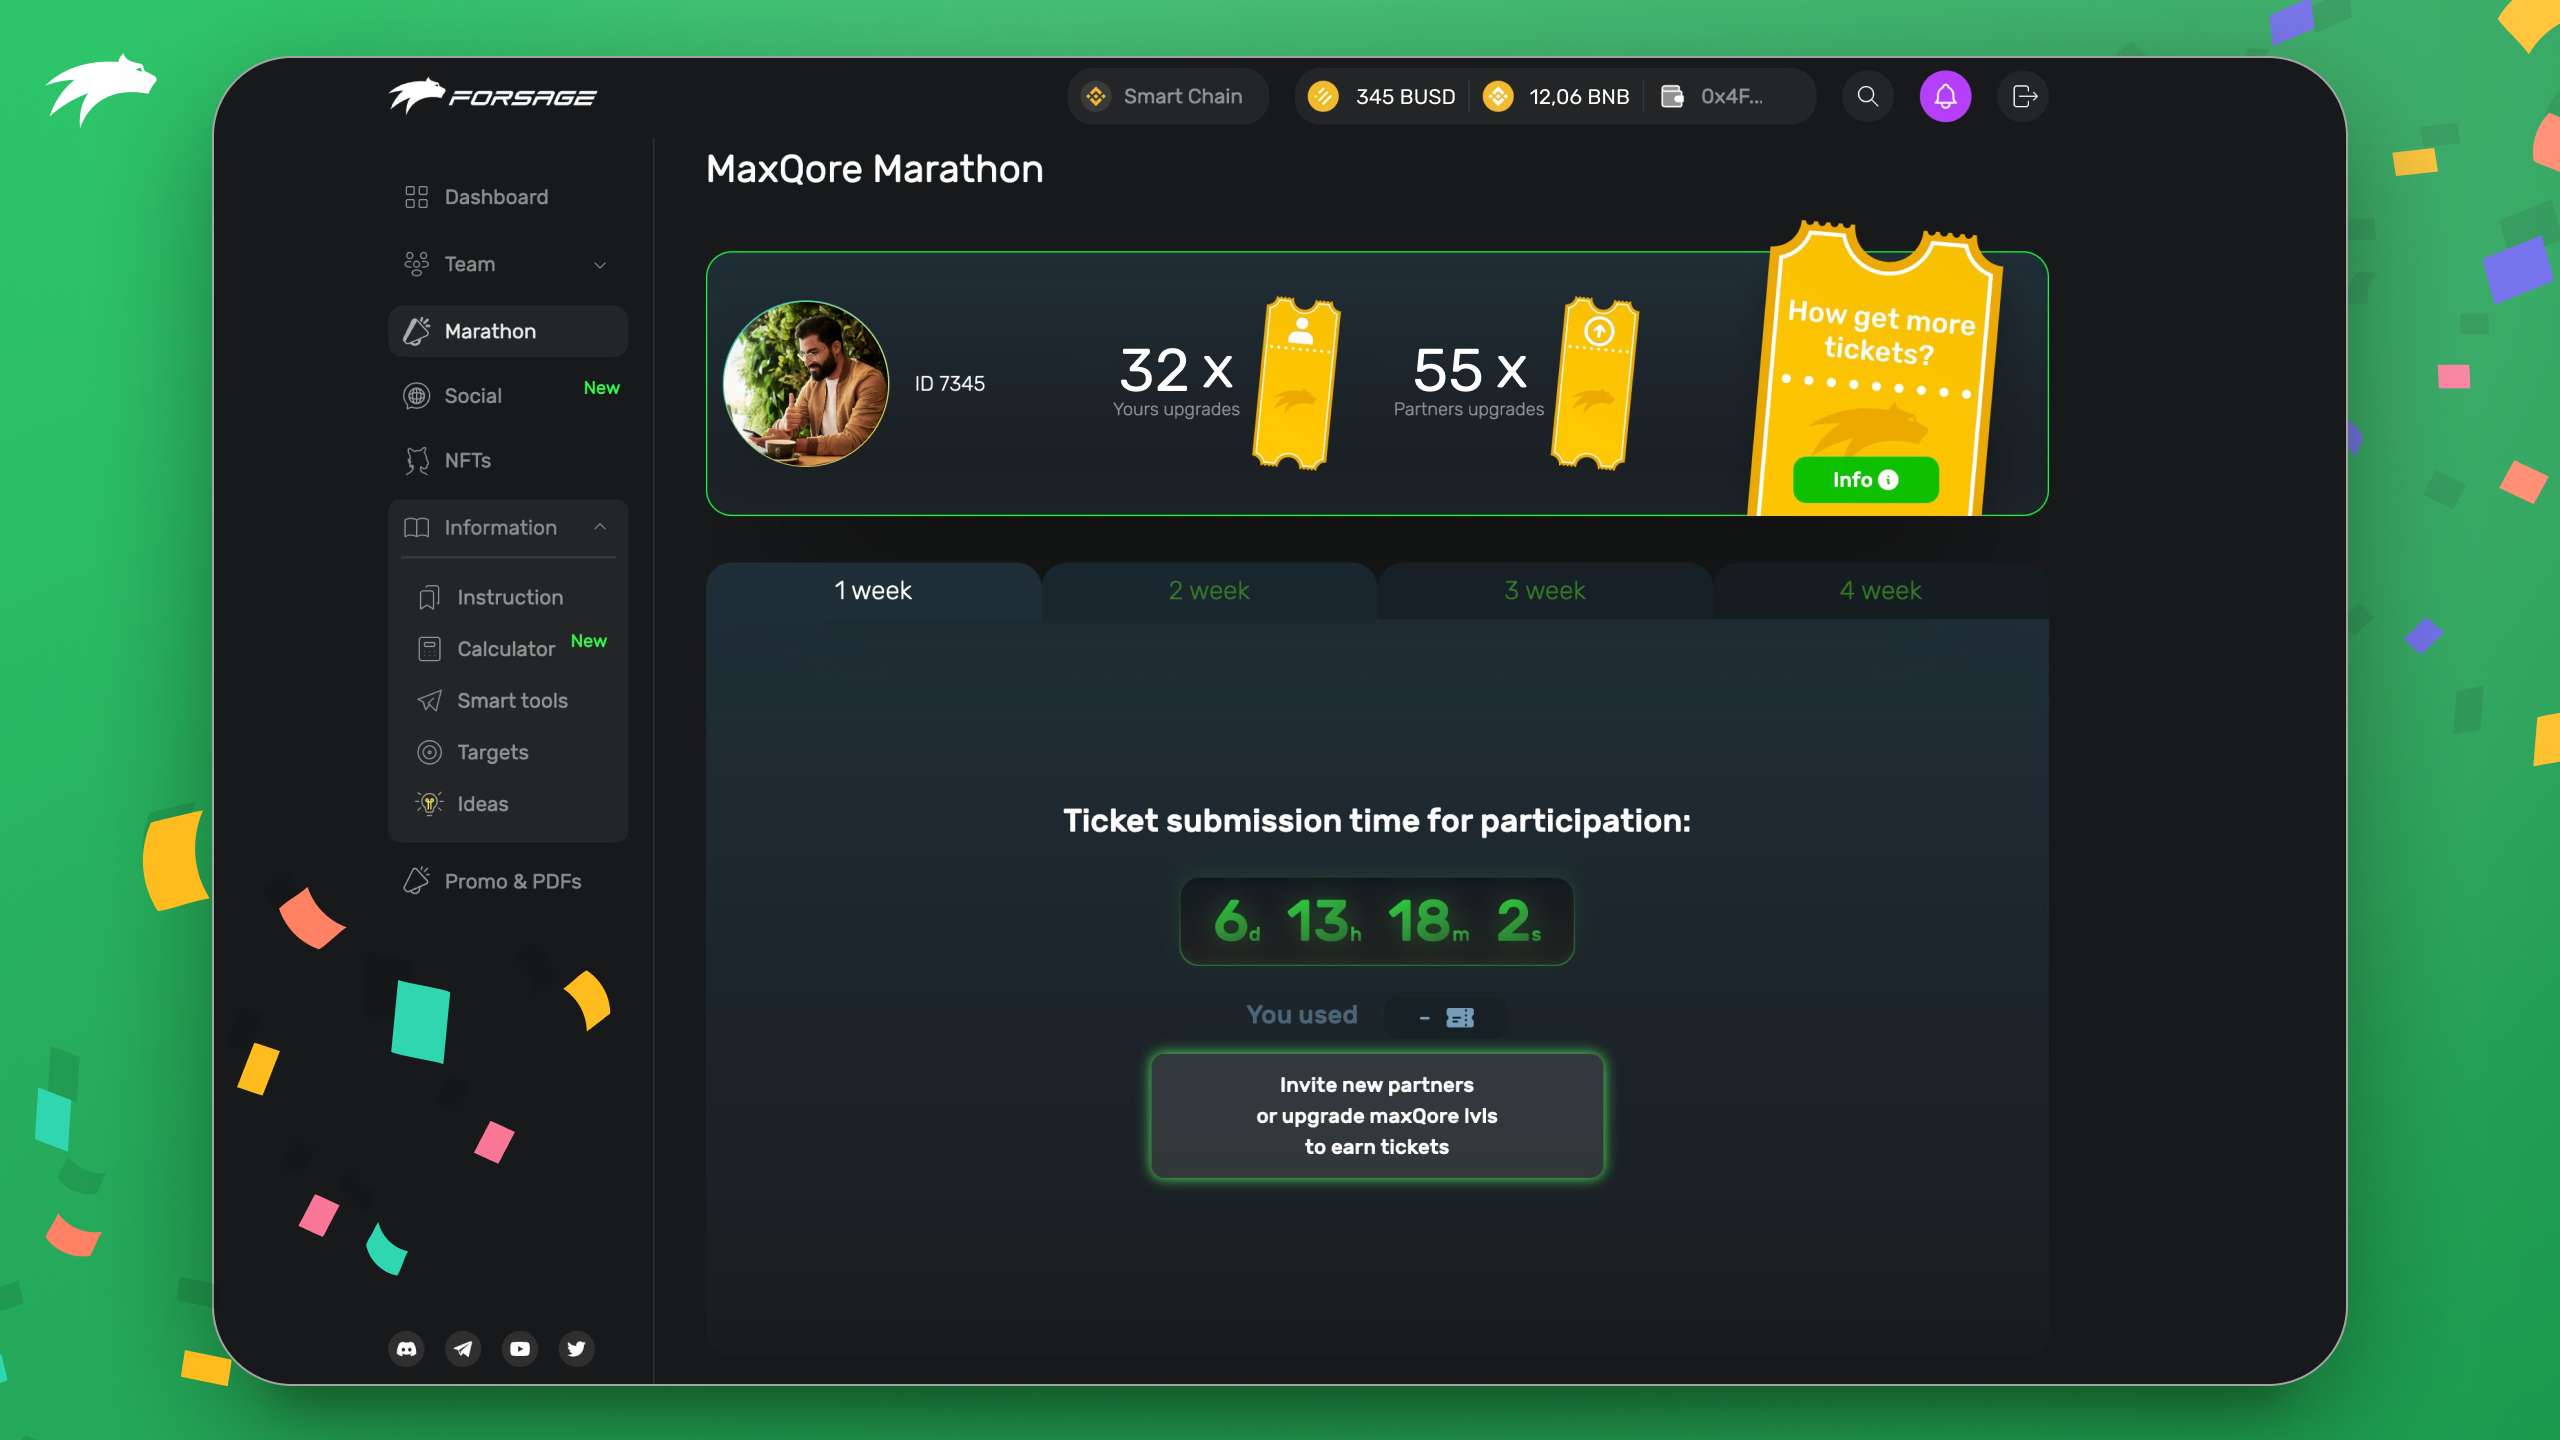Open notifications bell icon

[1945, 96]
